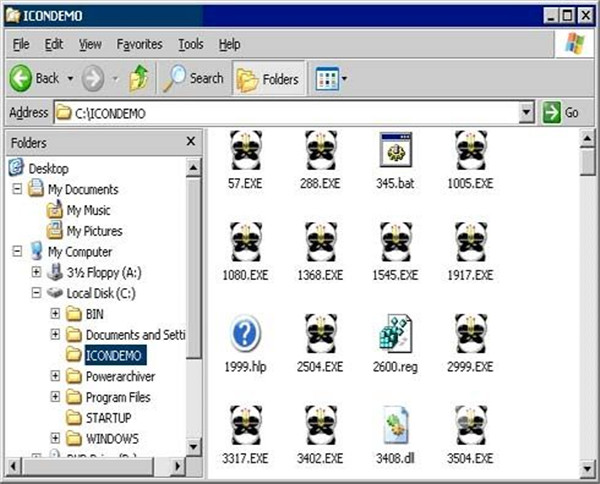Screen dimensions: 600x484
Task: Close the Folders side pane
Action: (190, 143)
